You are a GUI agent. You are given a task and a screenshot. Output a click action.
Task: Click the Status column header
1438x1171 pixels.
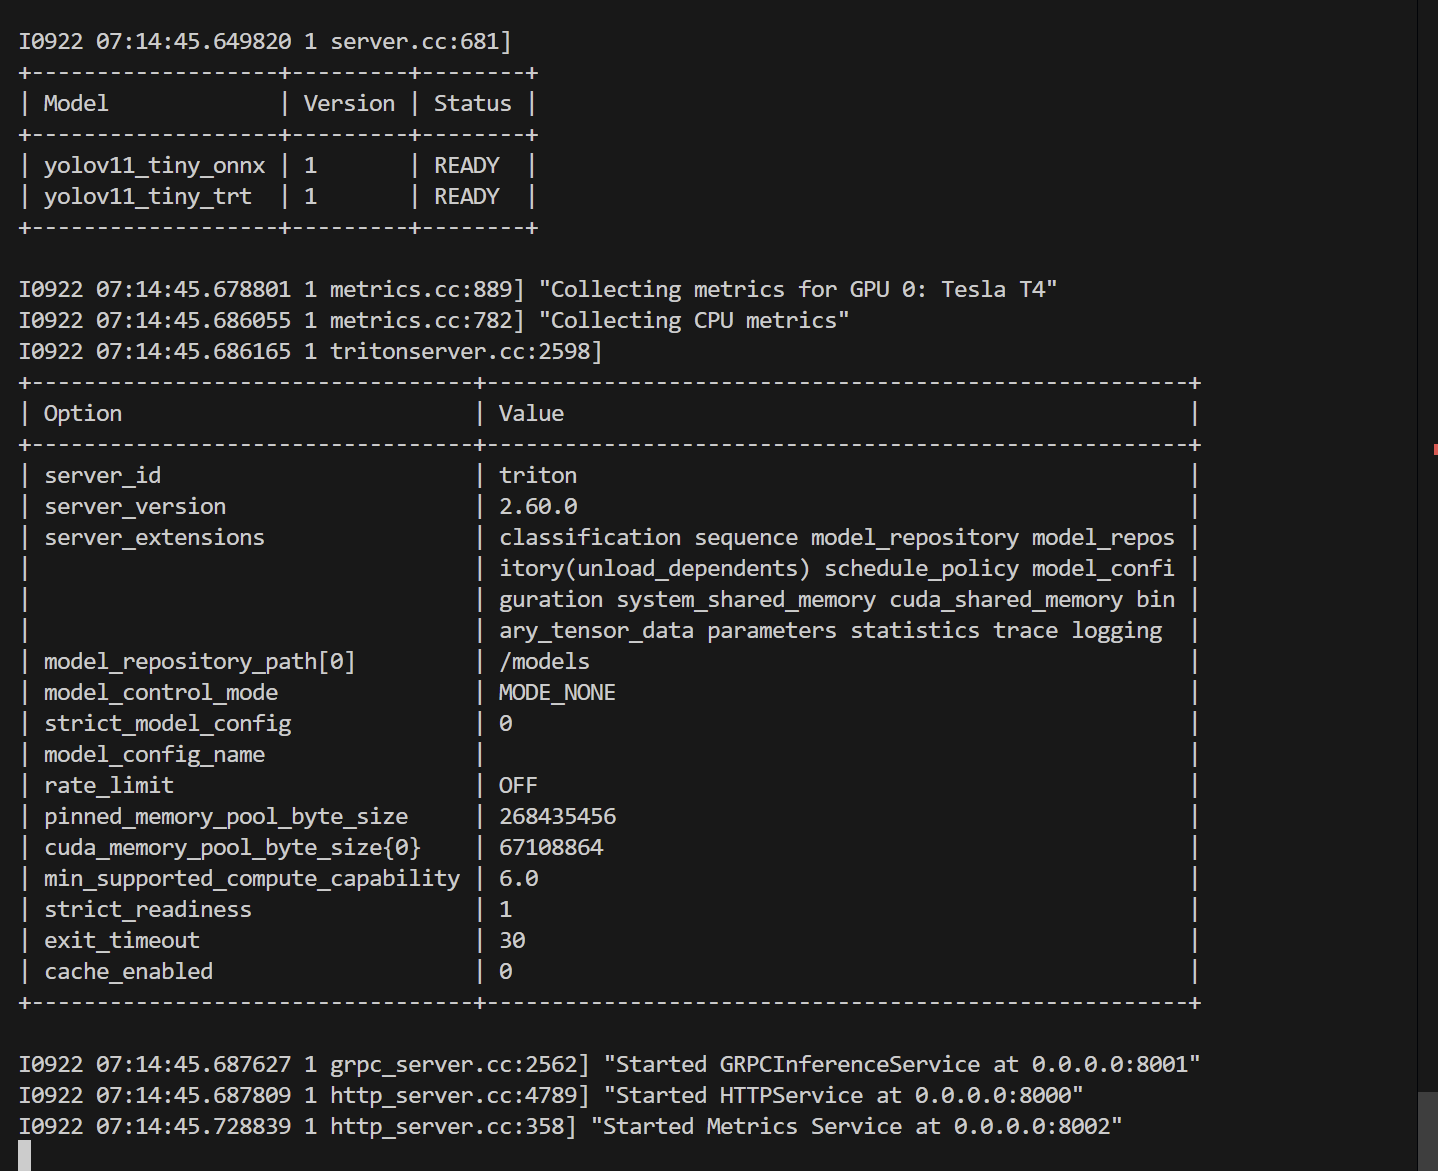tap(472, 104)
